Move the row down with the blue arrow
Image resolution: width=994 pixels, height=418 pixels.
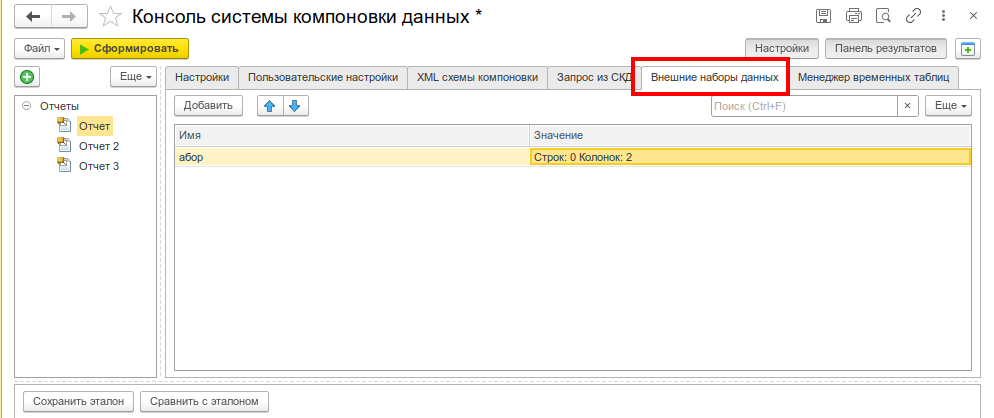(x=295, y=106)
